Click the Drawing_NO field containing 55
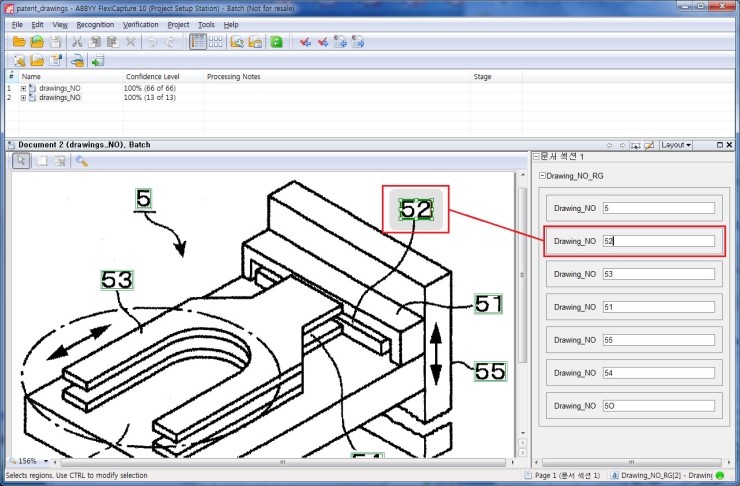 coord(658,340)
